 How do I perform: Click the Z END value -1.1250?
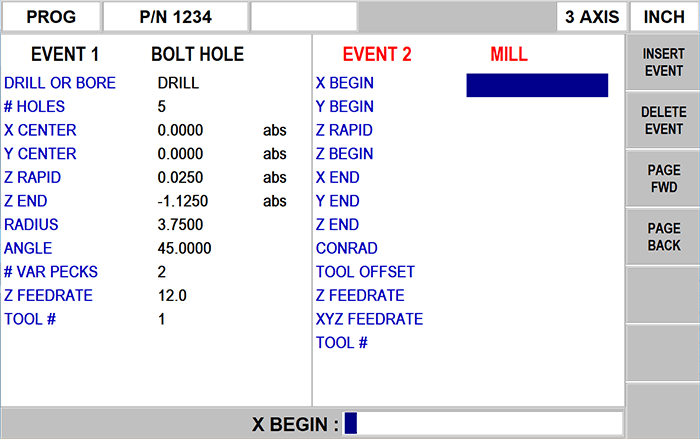click(183, 201)
